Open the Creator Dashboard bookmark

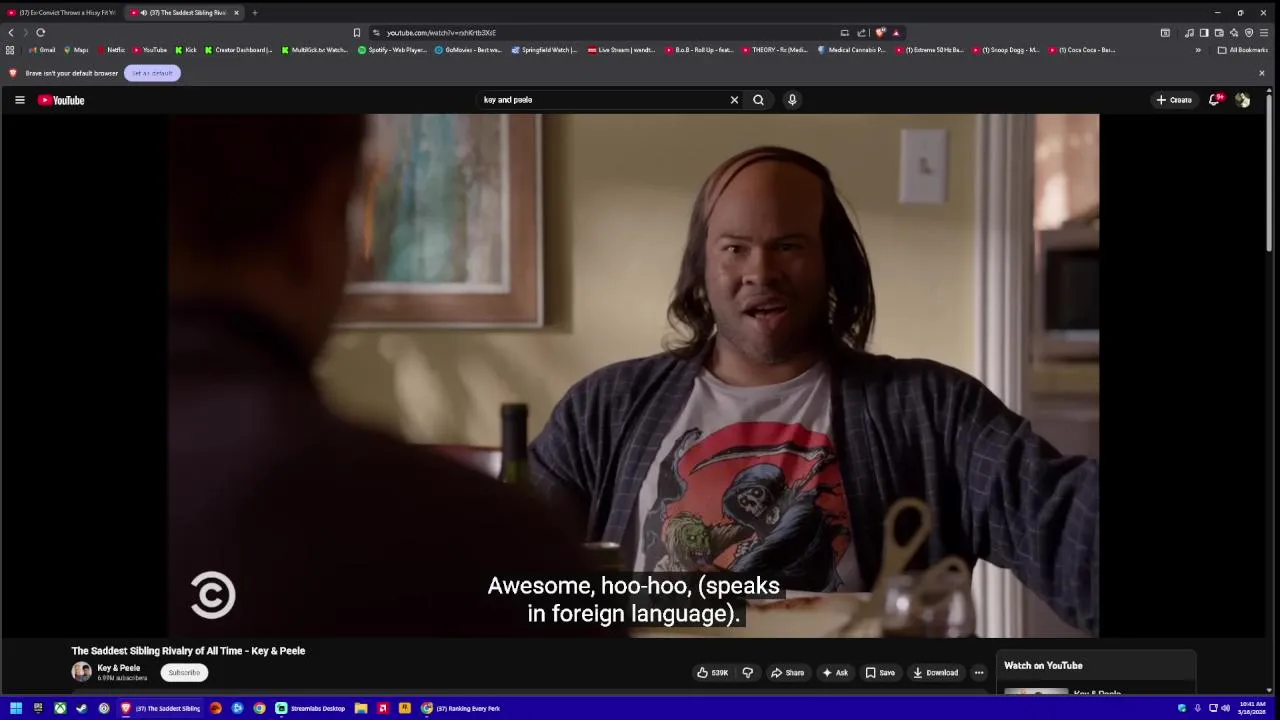coord(238,50)
